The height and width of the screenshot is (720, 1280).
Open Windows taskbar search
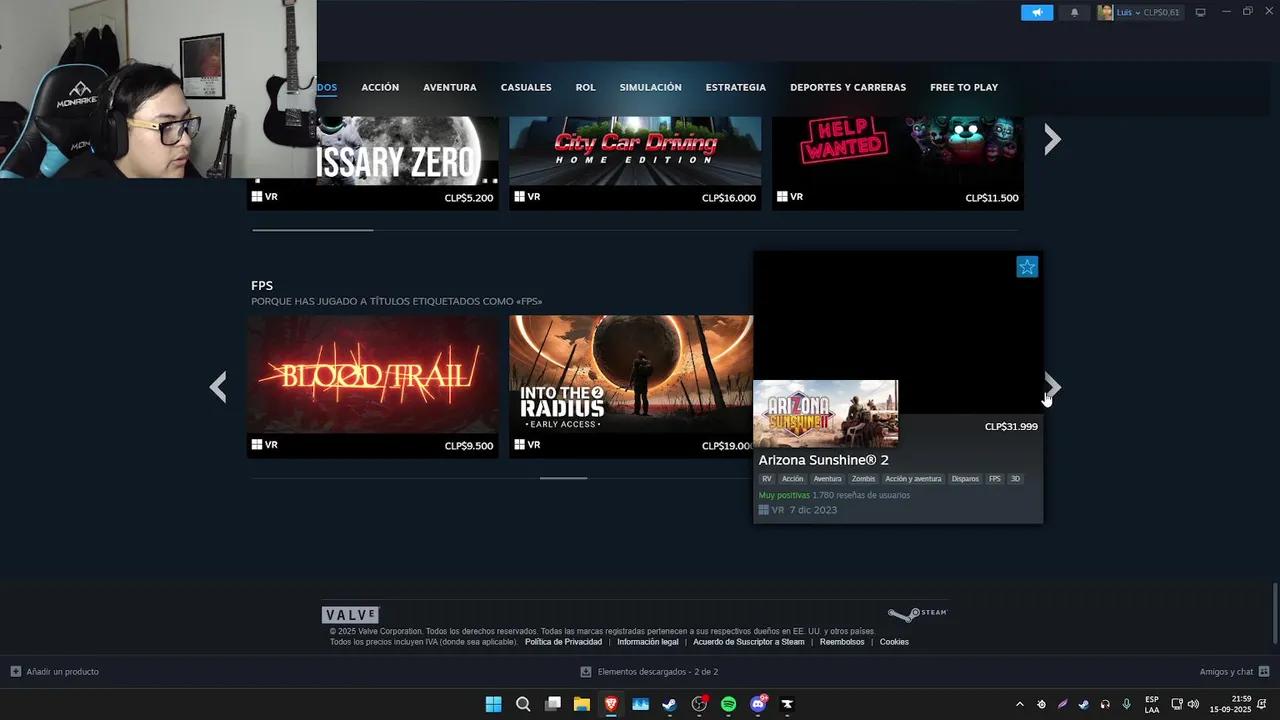(523, 704)
